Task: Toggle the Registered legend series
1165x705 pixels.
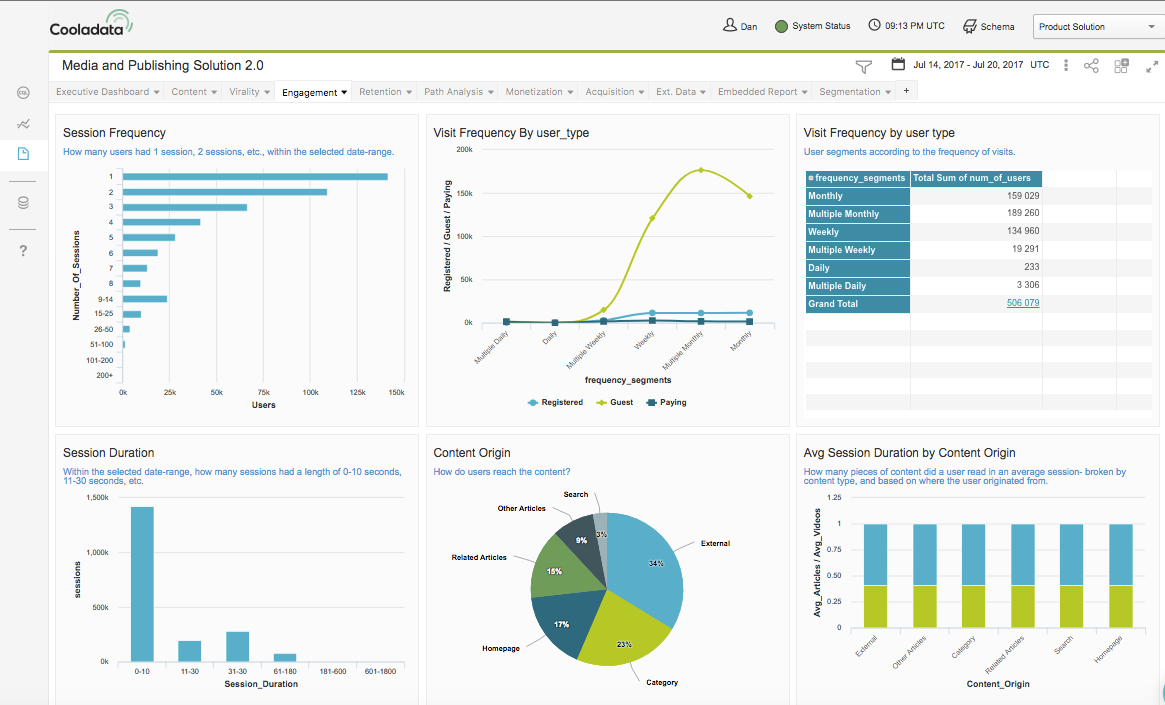Action: click(x=555, y=403)
